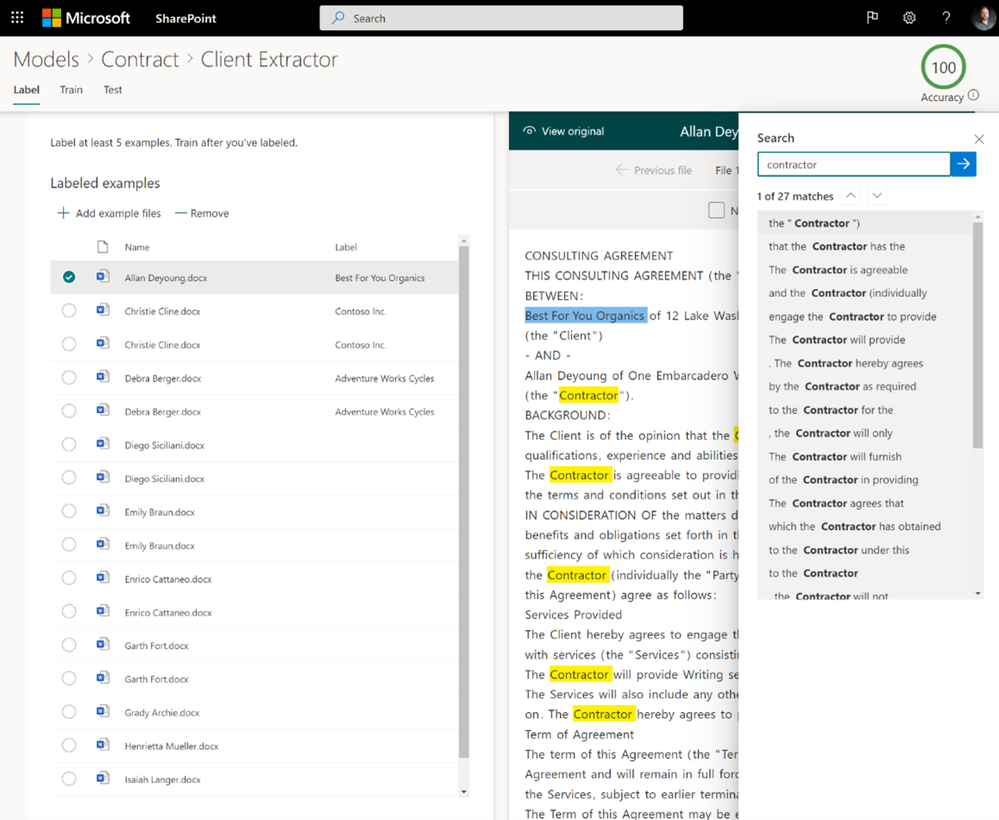Screen dimensions: 999x820
Task: Click the Previous file arrow
Action: pyautogui.click(x=621, y=169)
